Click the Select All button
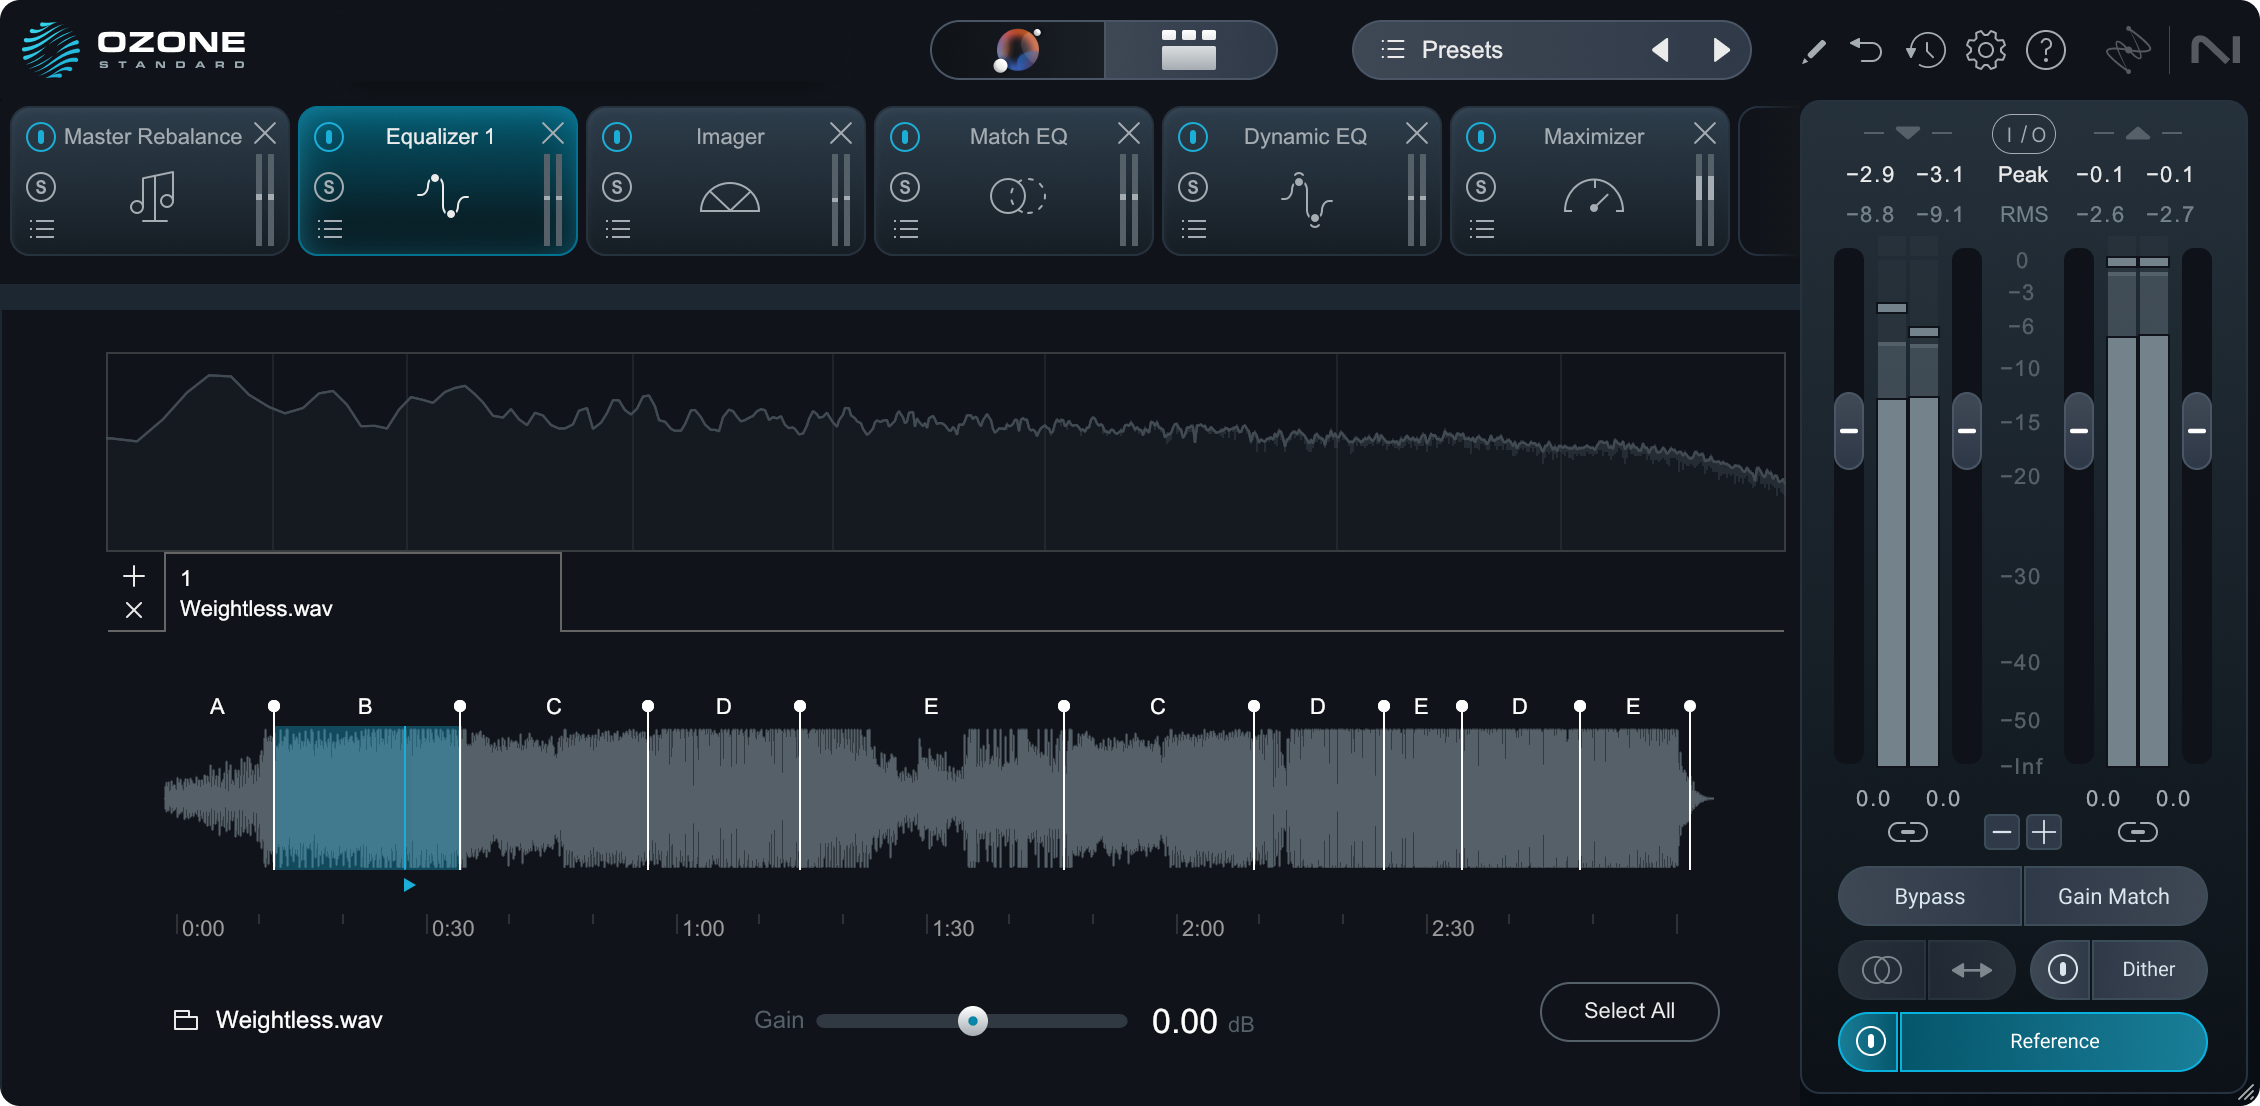Viewport: 2260px width, 1106px height. tap(1629, 1011)
